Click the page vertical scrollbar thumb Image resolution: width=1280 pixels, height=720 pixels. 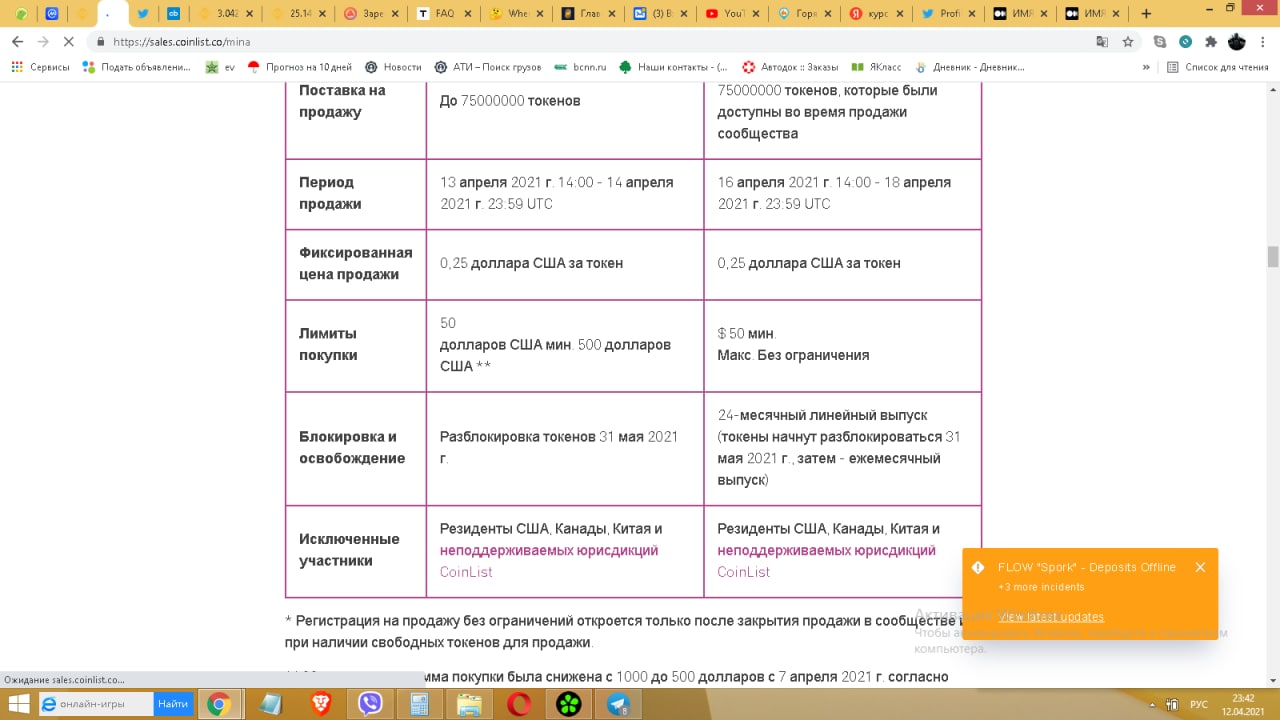point(1273,257)
